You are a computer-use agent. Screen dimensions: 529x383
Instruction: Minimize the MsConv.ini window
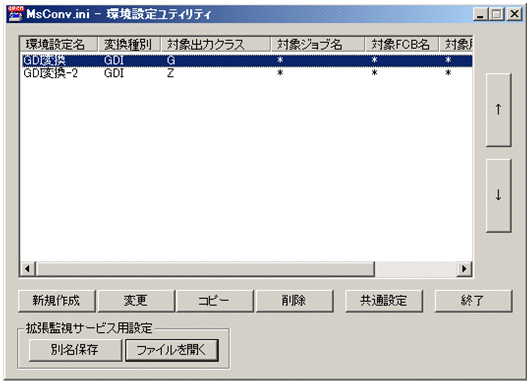[x=480, y=14]
